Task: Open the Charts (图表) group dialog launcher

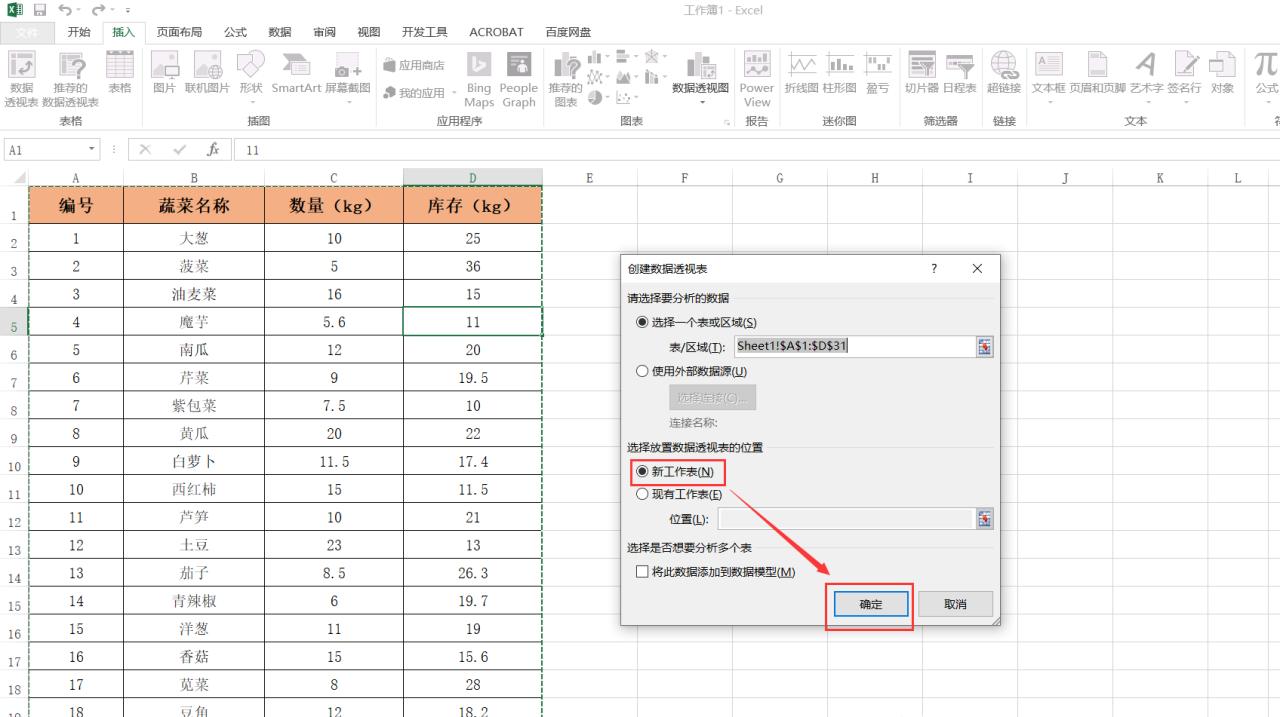Action: tap(727, 122)
